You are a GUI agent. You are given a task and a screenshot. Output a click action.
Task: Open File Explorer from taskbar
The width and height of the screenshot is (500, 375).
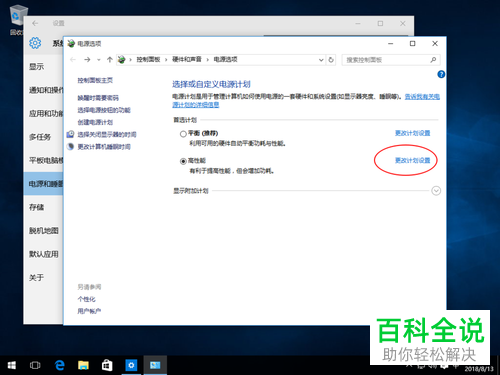pos(83,365)
